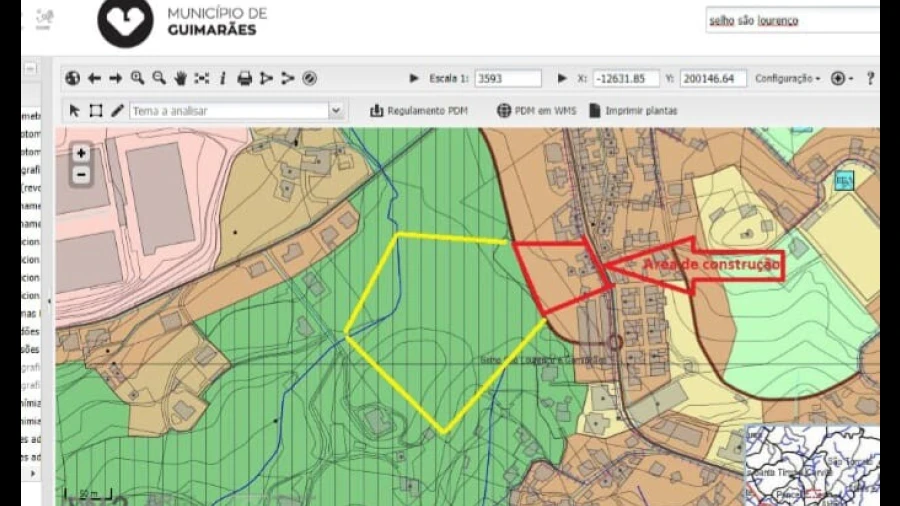Image resolution: width=900 pixels, height=506 pixels.
Task: Go to next map view arrow
Action: pos(115,78)
